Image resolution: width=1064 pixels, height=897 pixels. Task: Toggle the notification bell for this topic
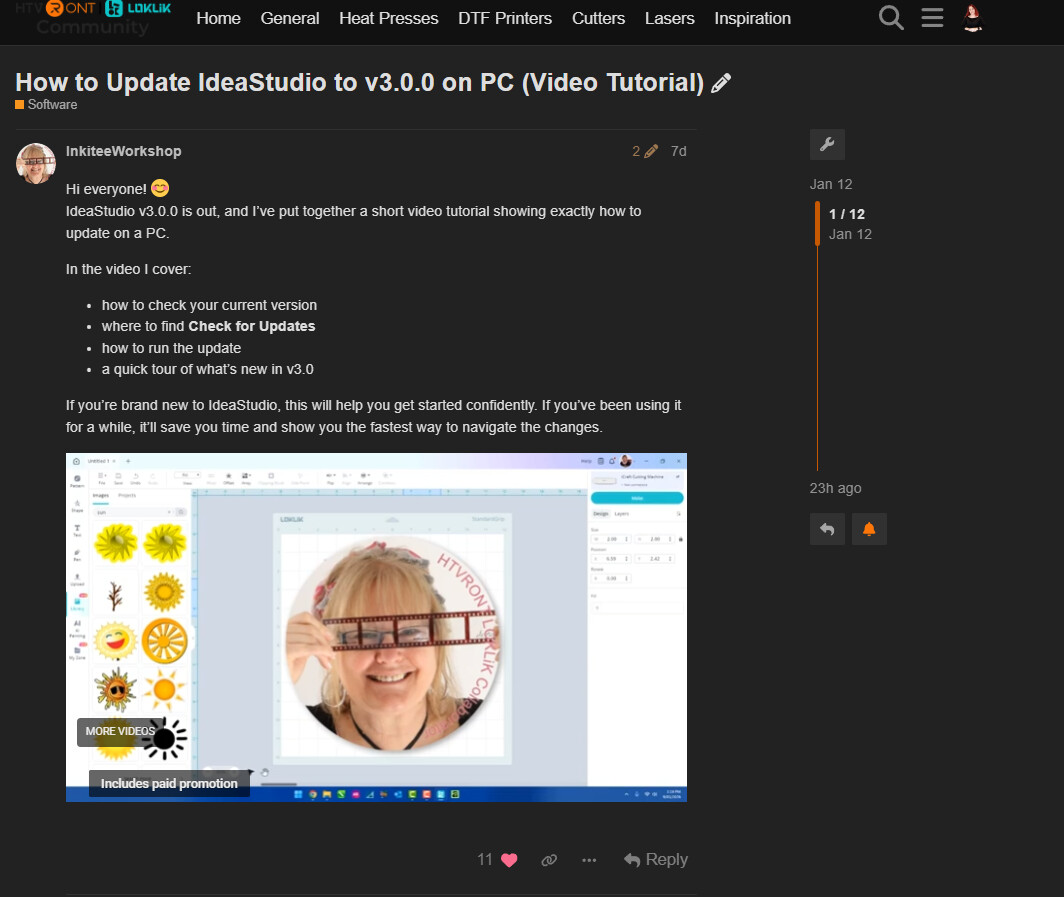pyautogui.click(x=869, y=529)
